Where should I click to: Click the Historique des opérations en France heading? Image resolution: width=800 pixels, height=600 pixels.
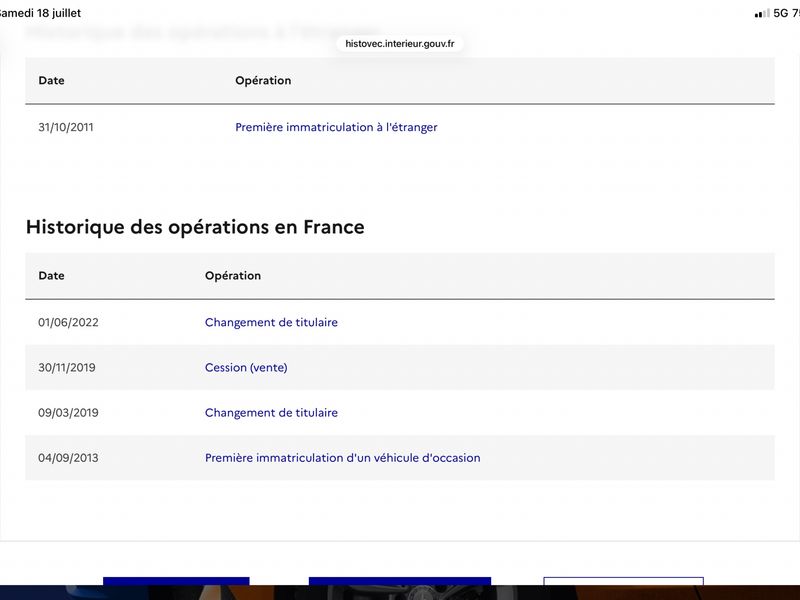195,227
